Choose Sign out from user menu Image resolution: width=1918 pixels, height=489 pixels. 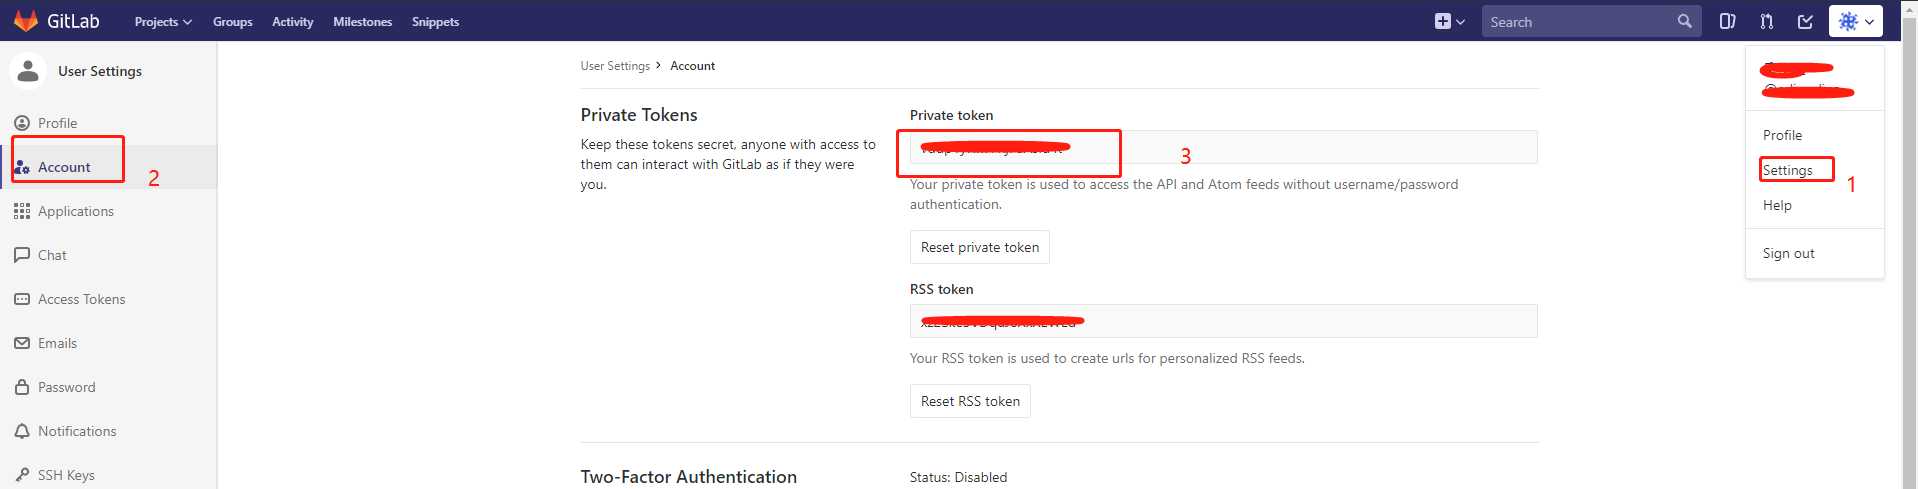(1788, 253)
